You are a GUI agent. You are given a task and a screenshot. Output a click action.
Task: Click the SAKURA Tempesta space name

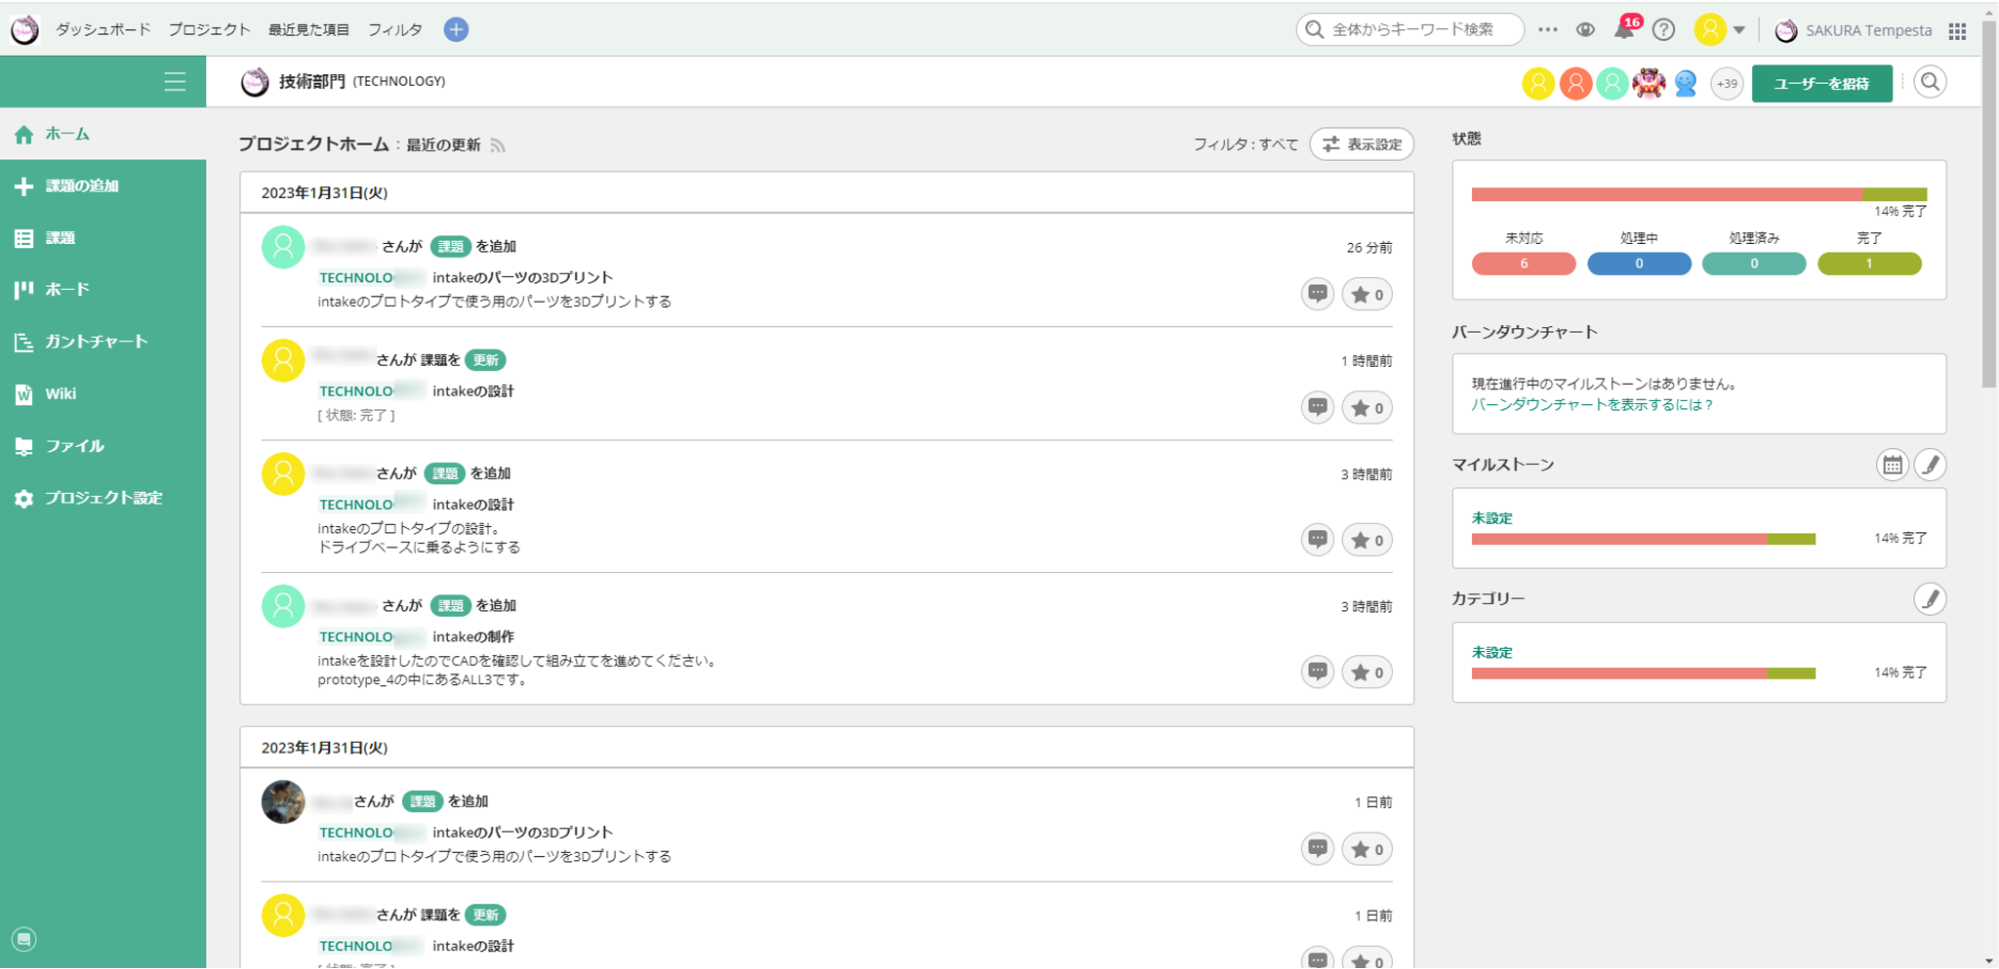coord(1868,31)
